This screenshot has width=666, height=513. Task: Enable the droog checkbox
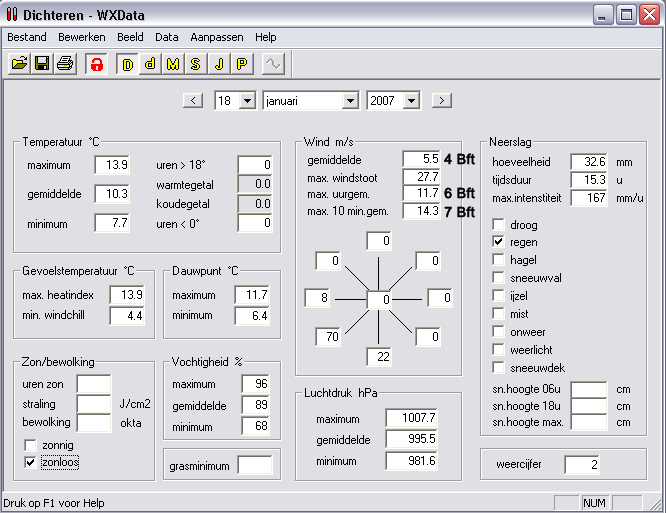[498, 224]
